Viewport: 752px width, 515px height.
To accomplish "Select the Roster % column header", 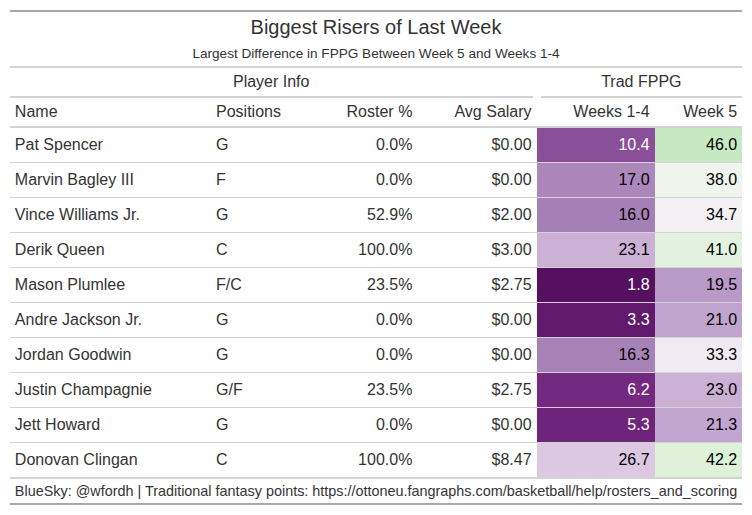I will coord(379,112).
